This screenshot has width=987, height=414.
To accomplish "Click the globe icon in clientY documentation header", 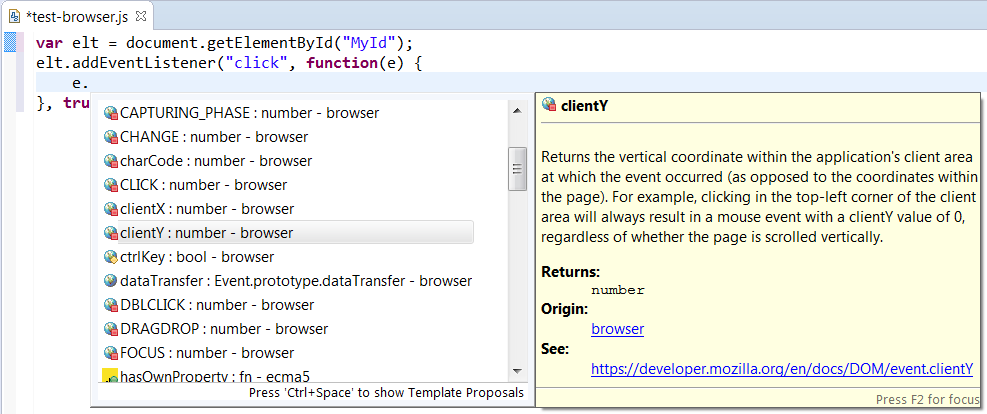I will [549, 105].
